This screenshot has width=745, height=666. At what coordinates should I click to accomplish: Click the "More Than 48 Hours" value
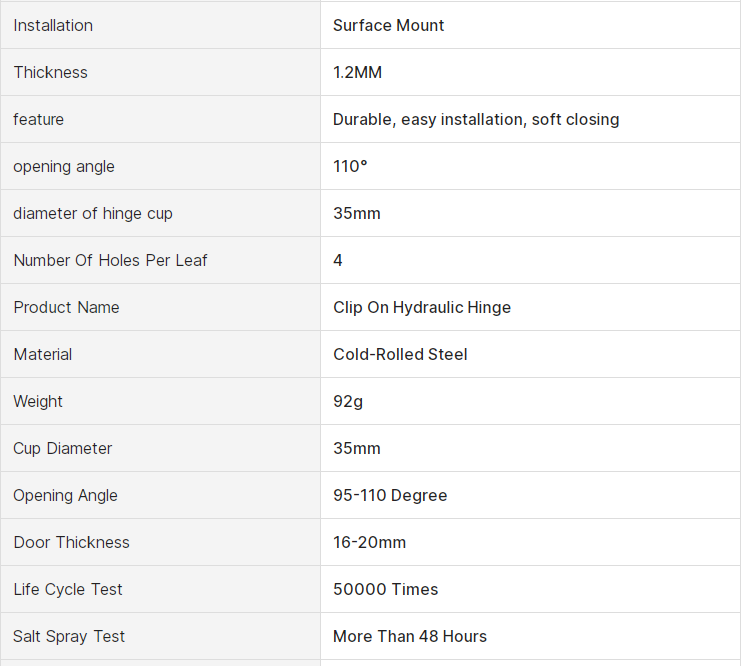click(x=410, y=636)
